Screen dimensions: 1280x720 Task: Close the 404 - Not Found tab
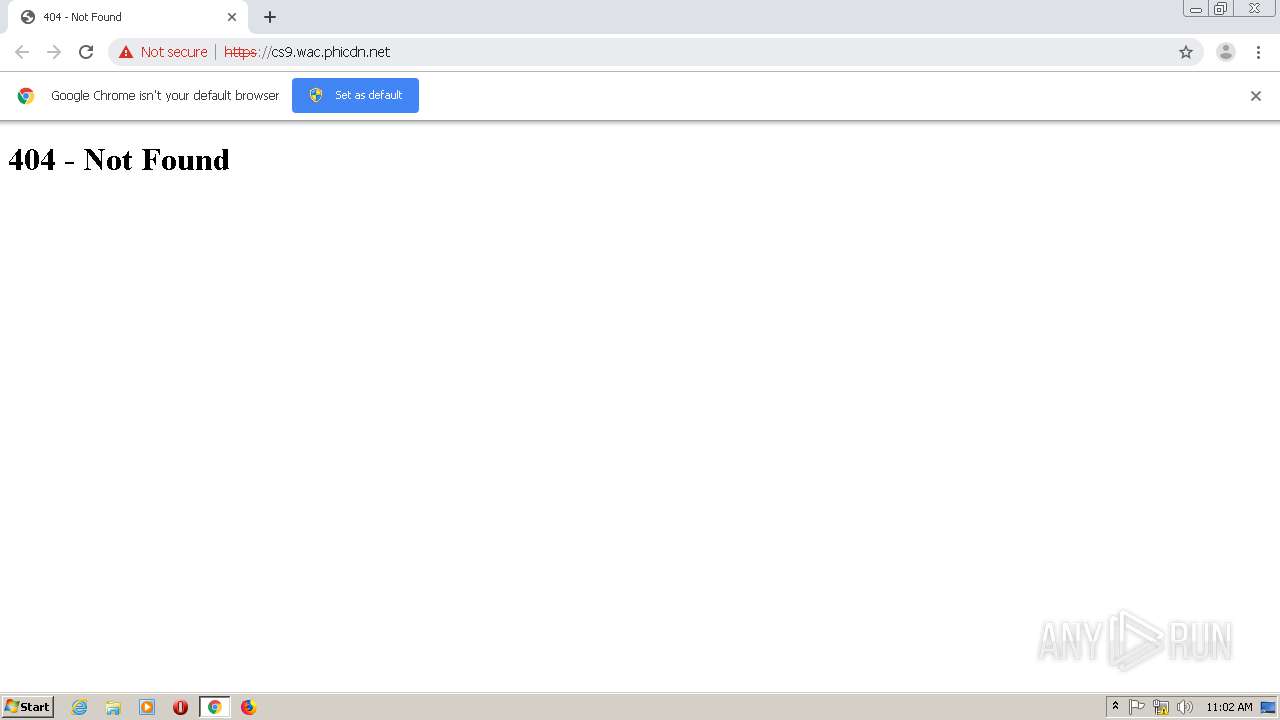(232, 17)
